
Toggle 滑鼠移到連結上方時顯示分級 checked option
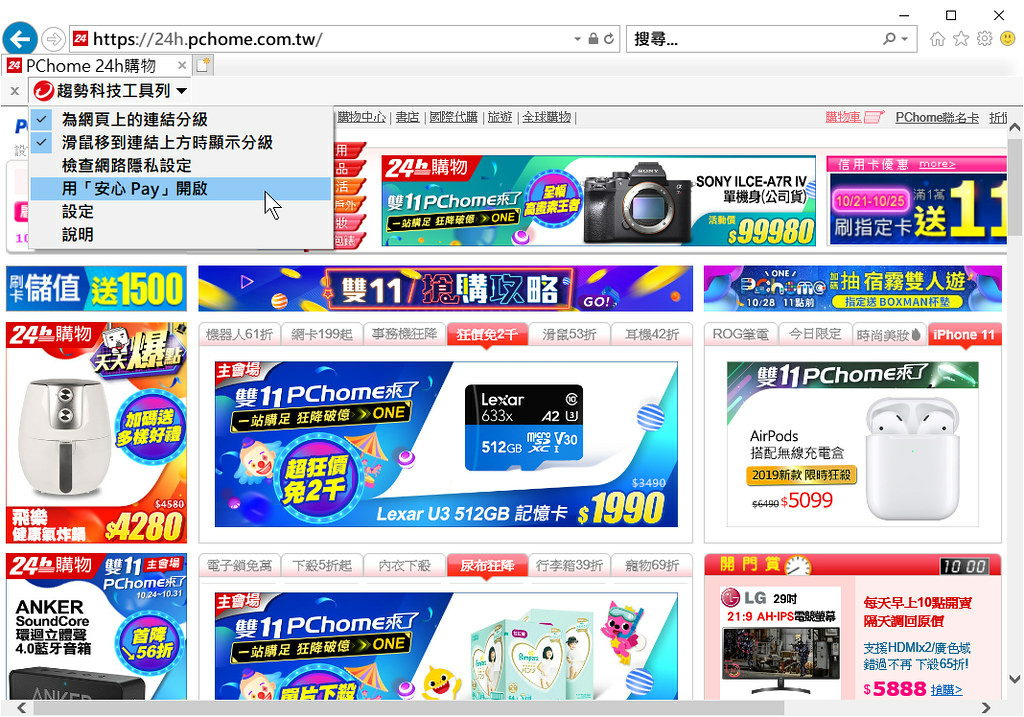[x=181, y=142]
